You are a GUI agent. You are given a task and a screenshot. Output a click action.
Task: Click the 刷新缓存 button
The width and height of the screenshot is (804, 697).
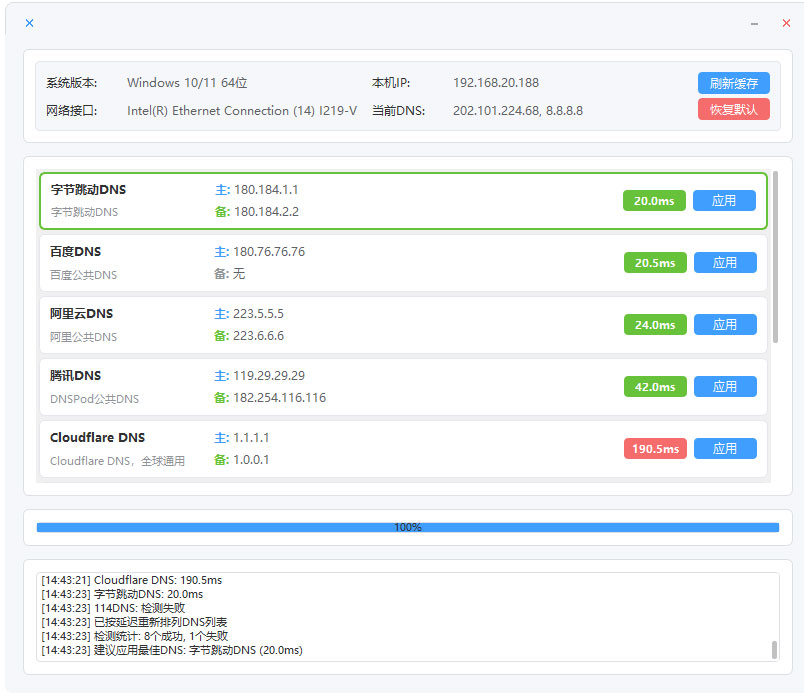pos(733,83)
